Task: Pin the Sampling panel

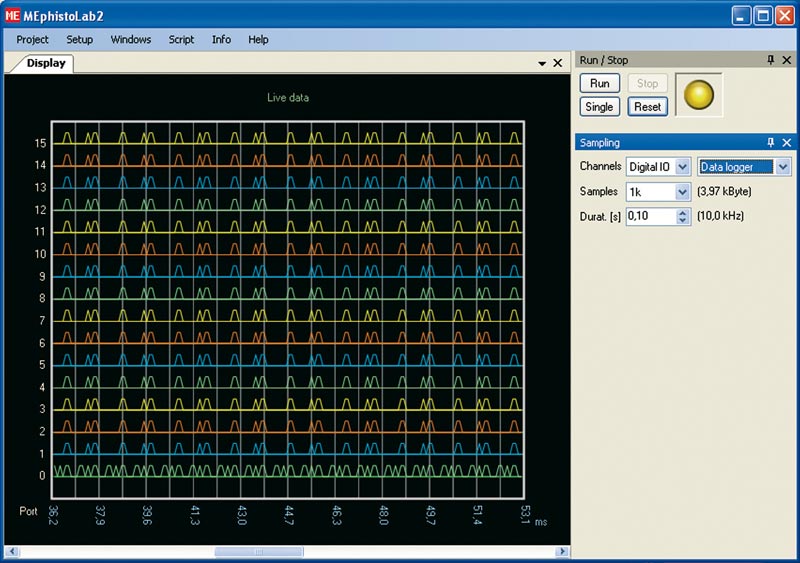Action: point(770,142)
